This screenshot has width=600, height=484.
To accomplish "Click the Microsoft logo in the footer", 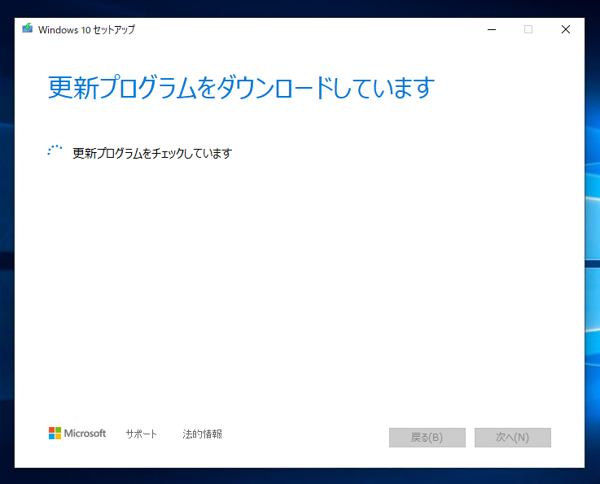I will pyautogui.click(x=77, y=433).
